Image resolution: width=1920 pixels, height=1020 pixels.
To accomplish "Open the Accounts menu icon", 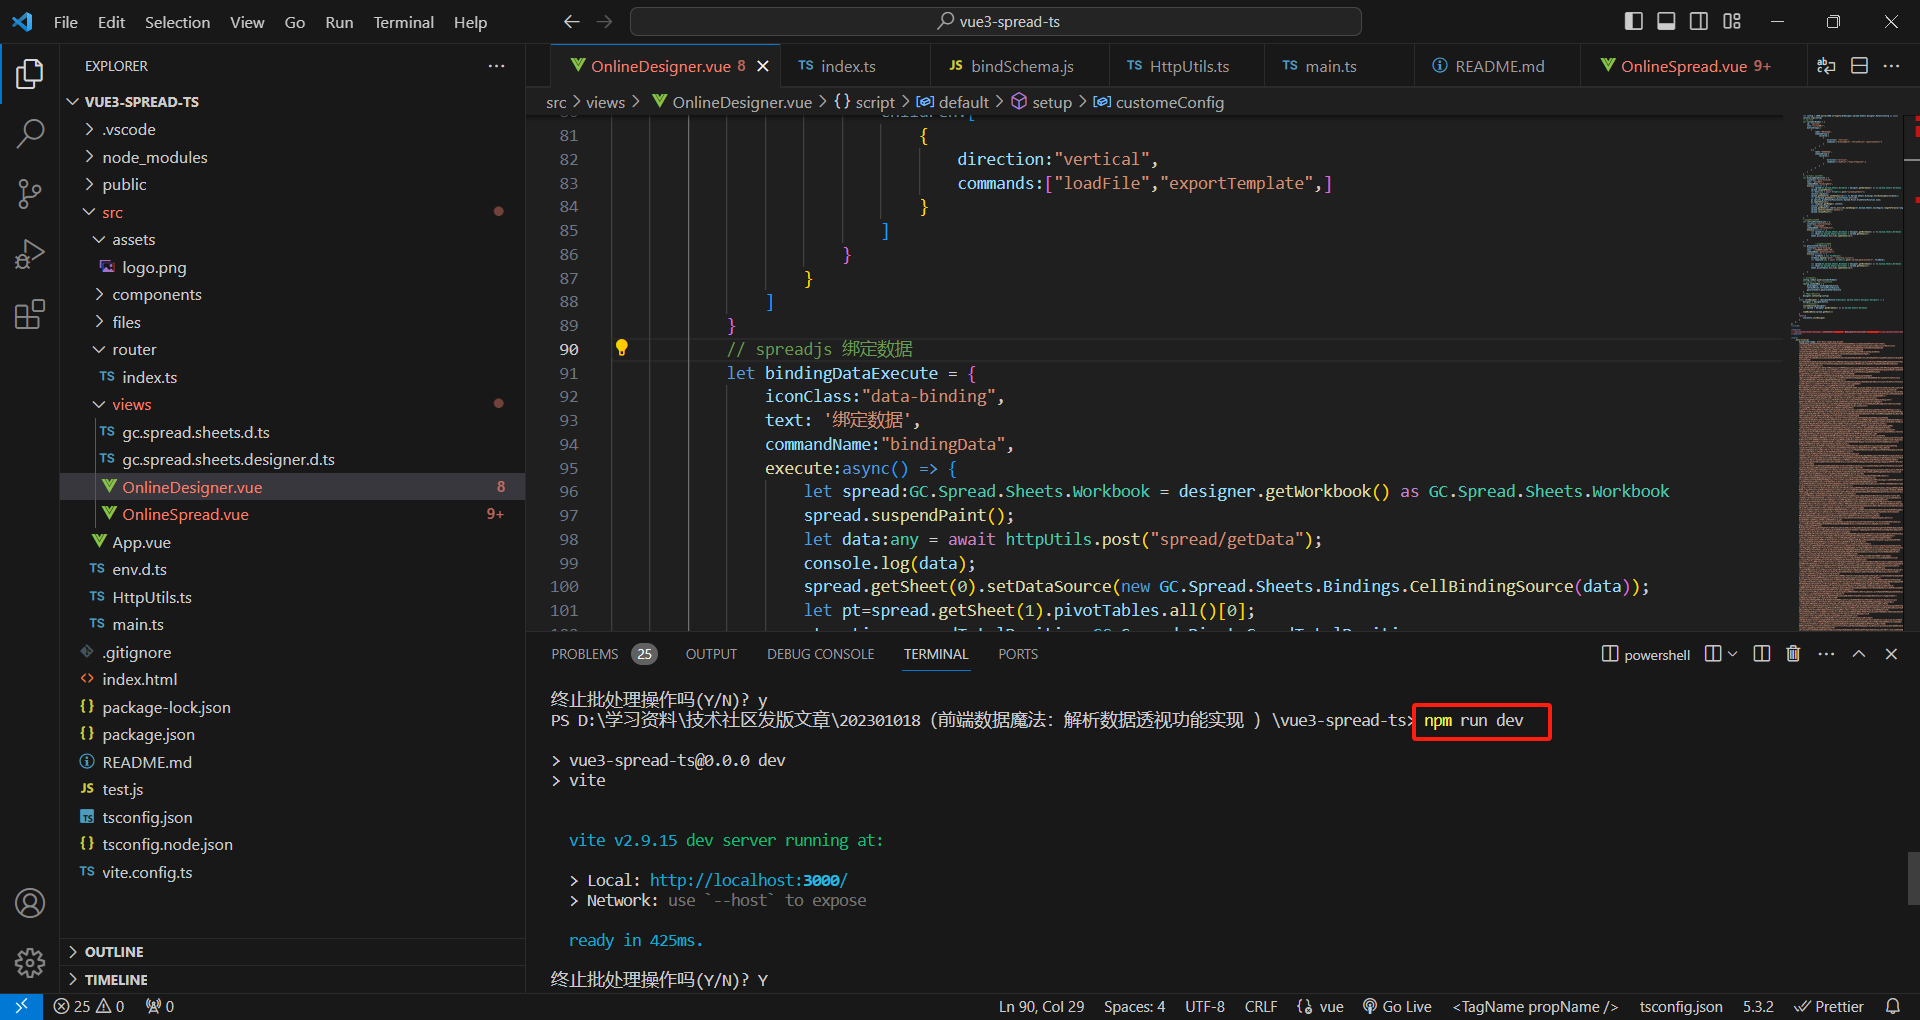I will (x=30, y=903).
